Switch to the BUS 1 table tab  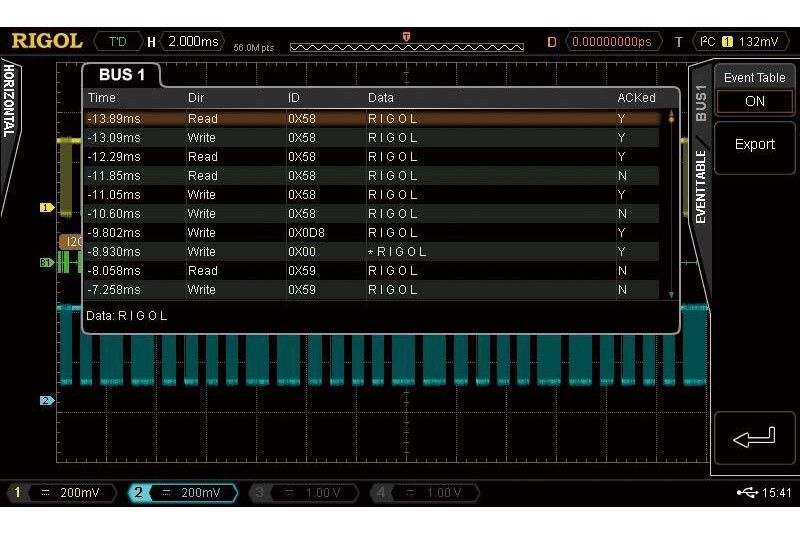coord(122,75)
